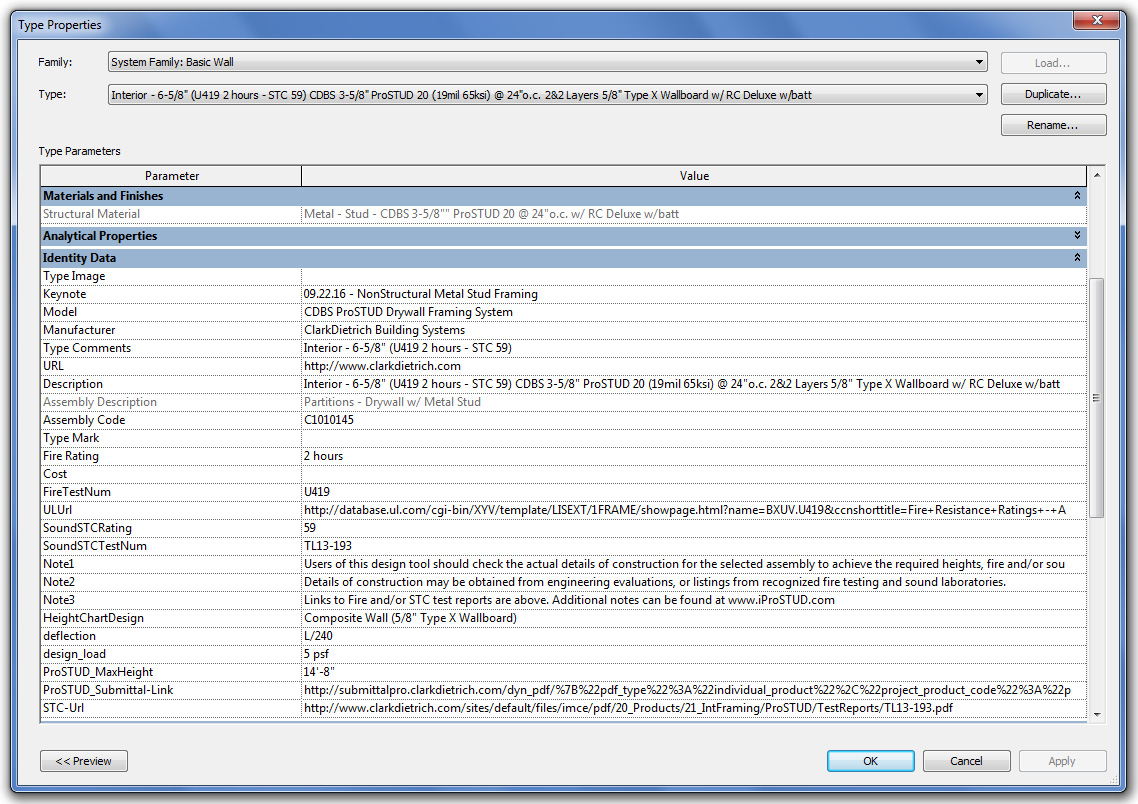Select the 'HeightChartDesign' parameter name
Viewport: 1138px width, 804px height.
pos(94,618)
